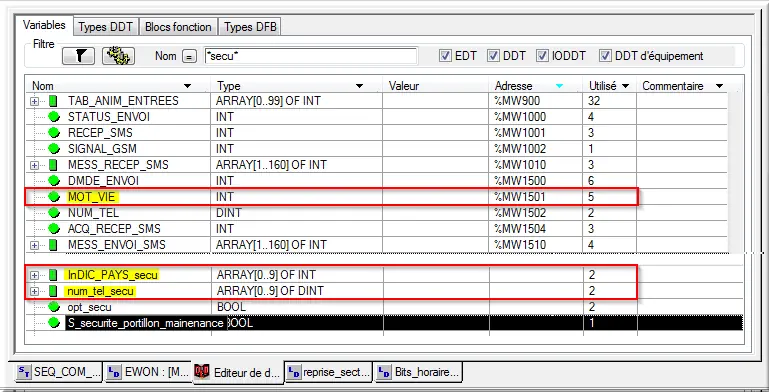Click the ACQ_RECEP_SMS variable name
This screenshot has height=392, width=769.
pos(114,229)
